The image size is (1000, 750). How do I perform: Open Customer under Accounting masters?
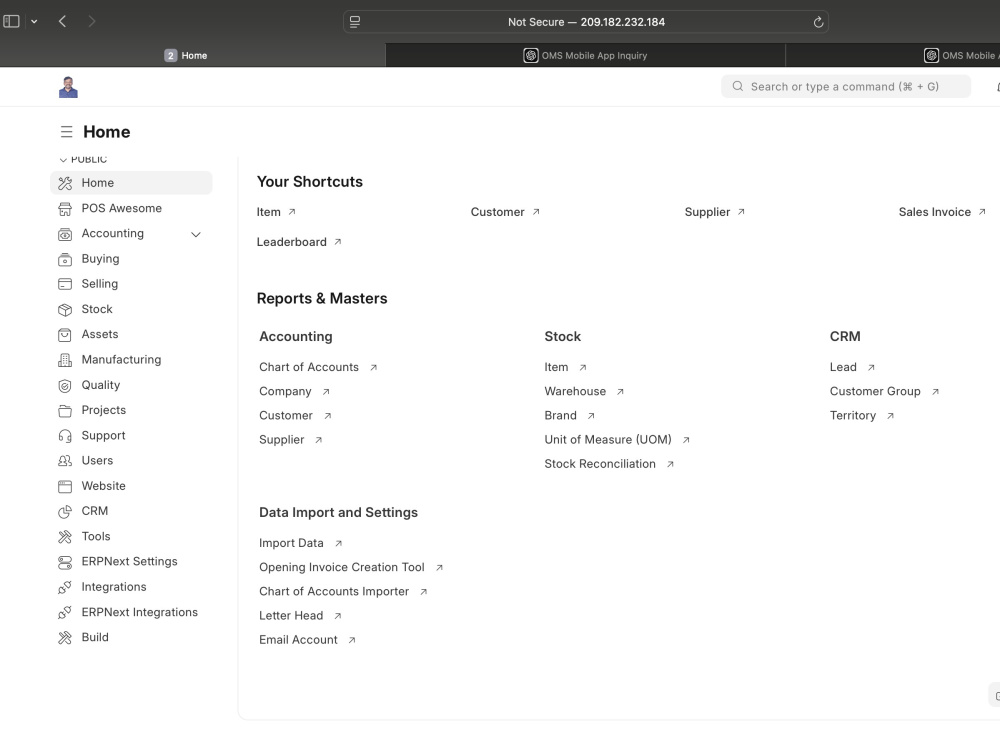(295, 416)
